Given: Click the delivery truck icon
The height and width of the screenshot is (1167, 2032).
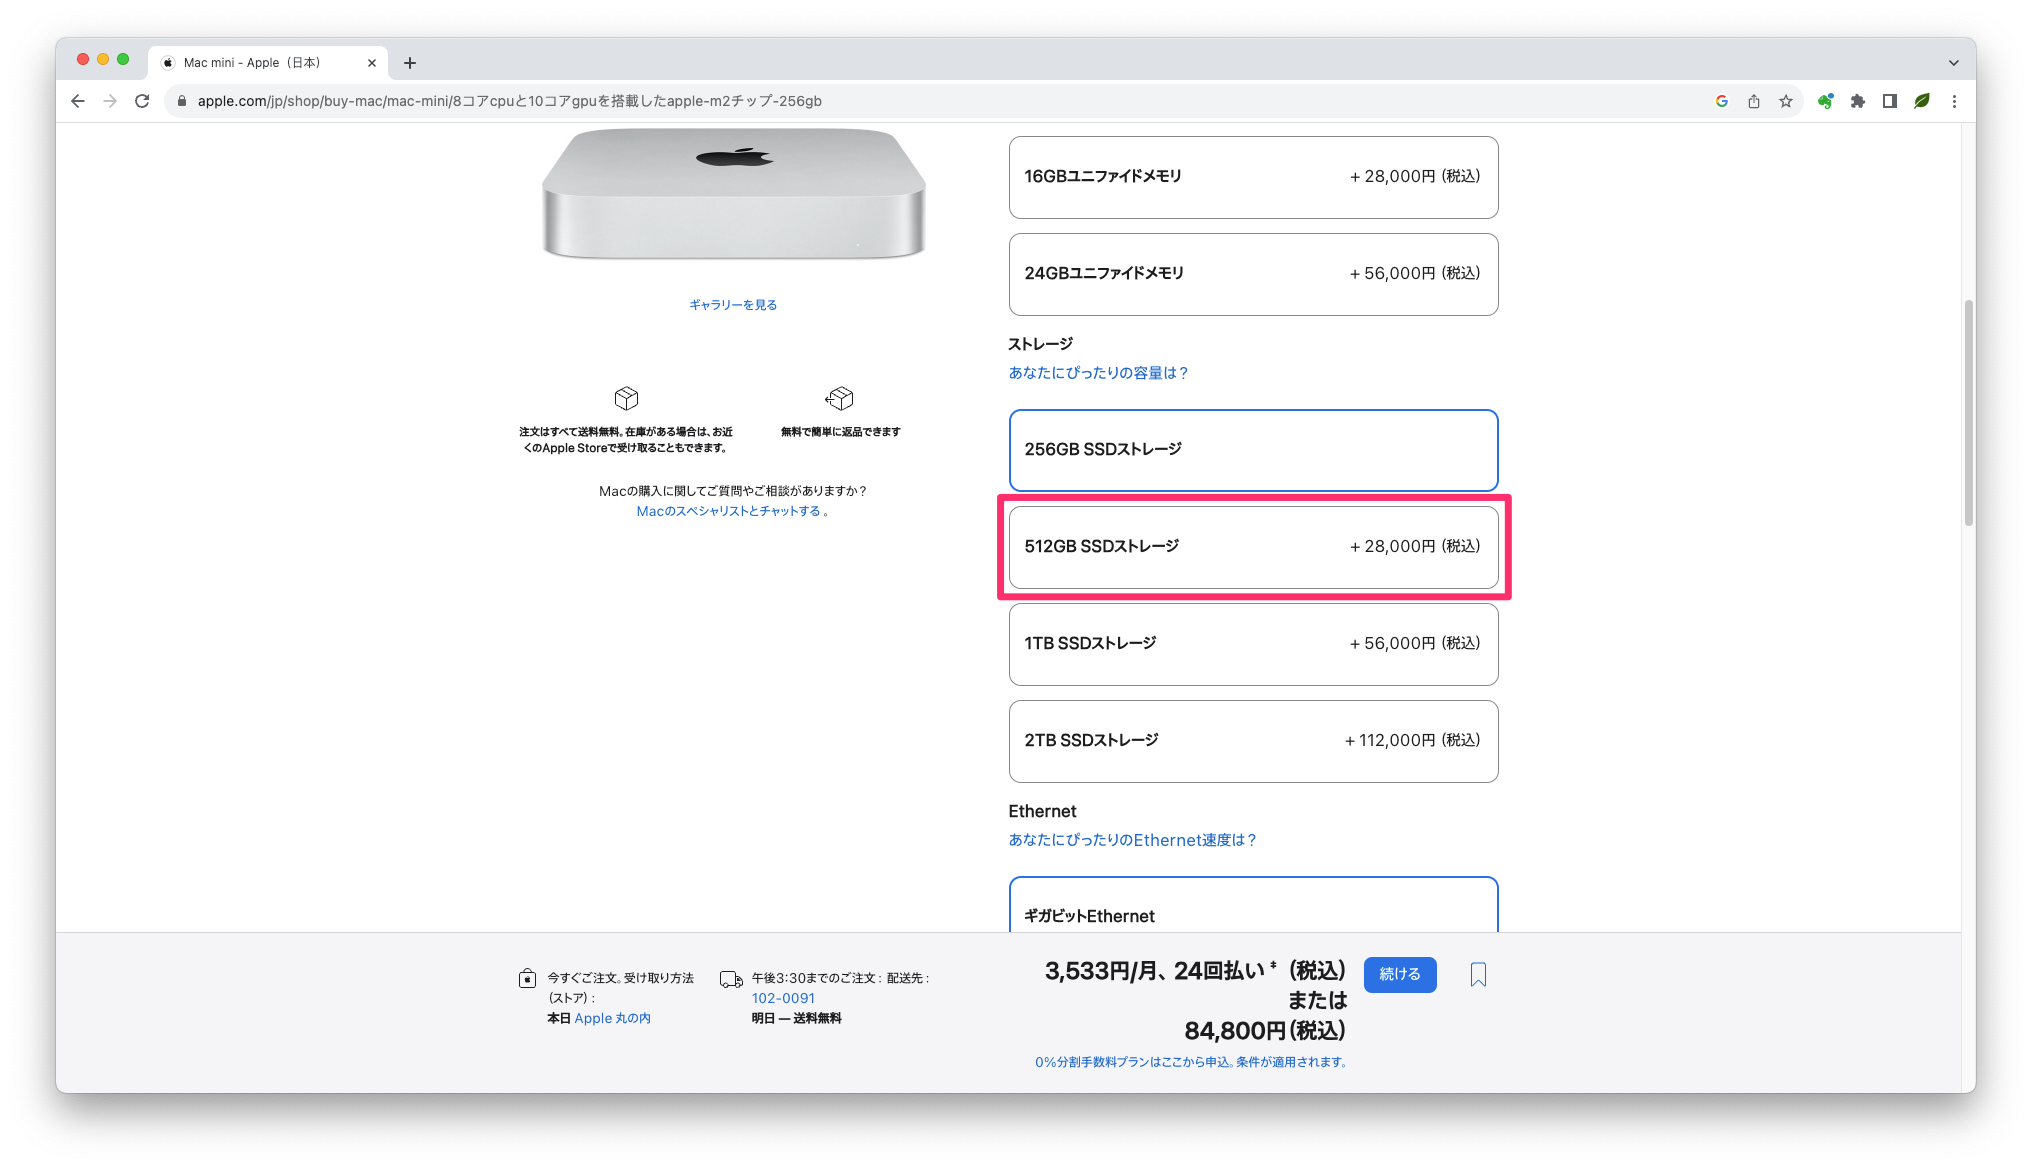Looking at the screenshot, I should (731, 979).
